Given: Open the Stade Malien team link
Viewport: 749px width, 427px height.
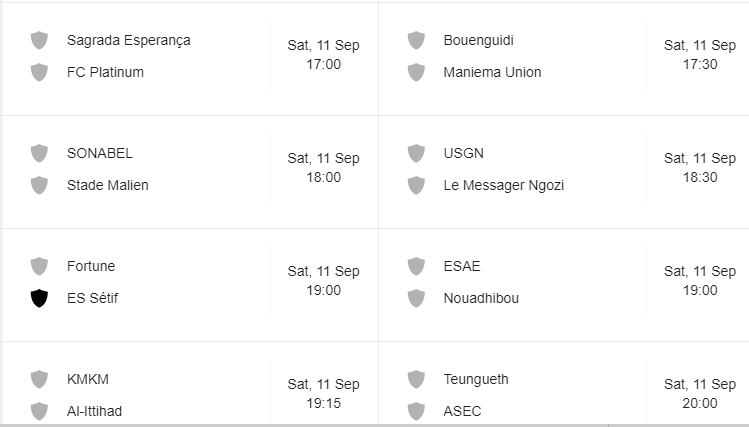Looking at the screenshot, I should 107,185.
